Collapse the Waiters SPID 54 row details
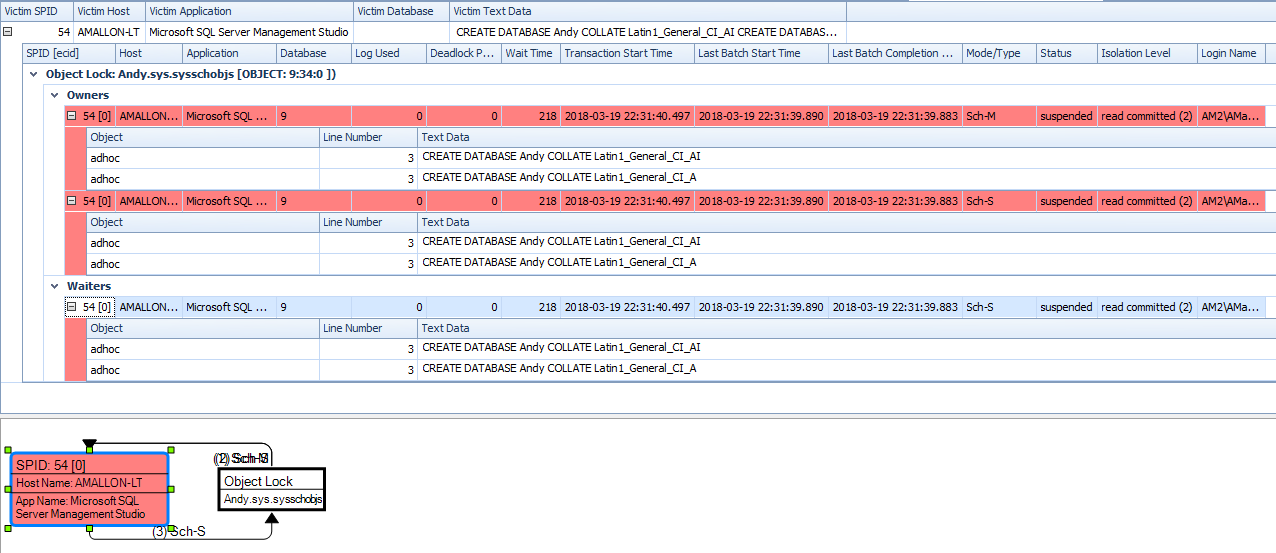Image resolution: width=1276 pixels, height=553 pixels. 72,307
